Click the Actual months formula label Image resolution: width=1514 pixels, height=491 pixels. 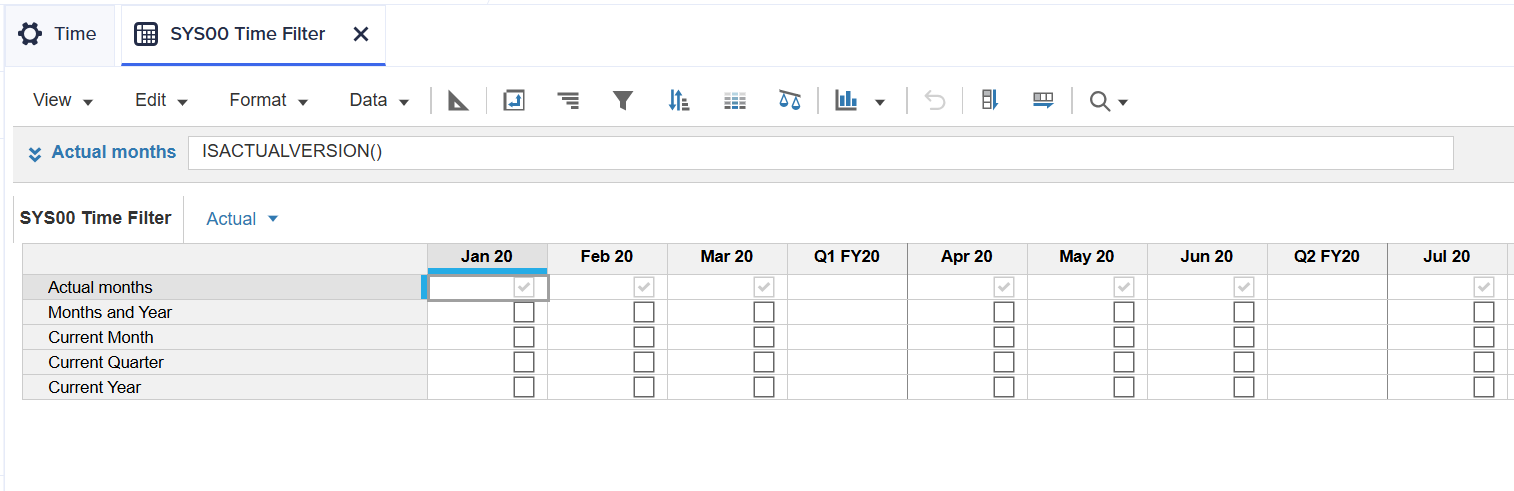coord(113,152)
